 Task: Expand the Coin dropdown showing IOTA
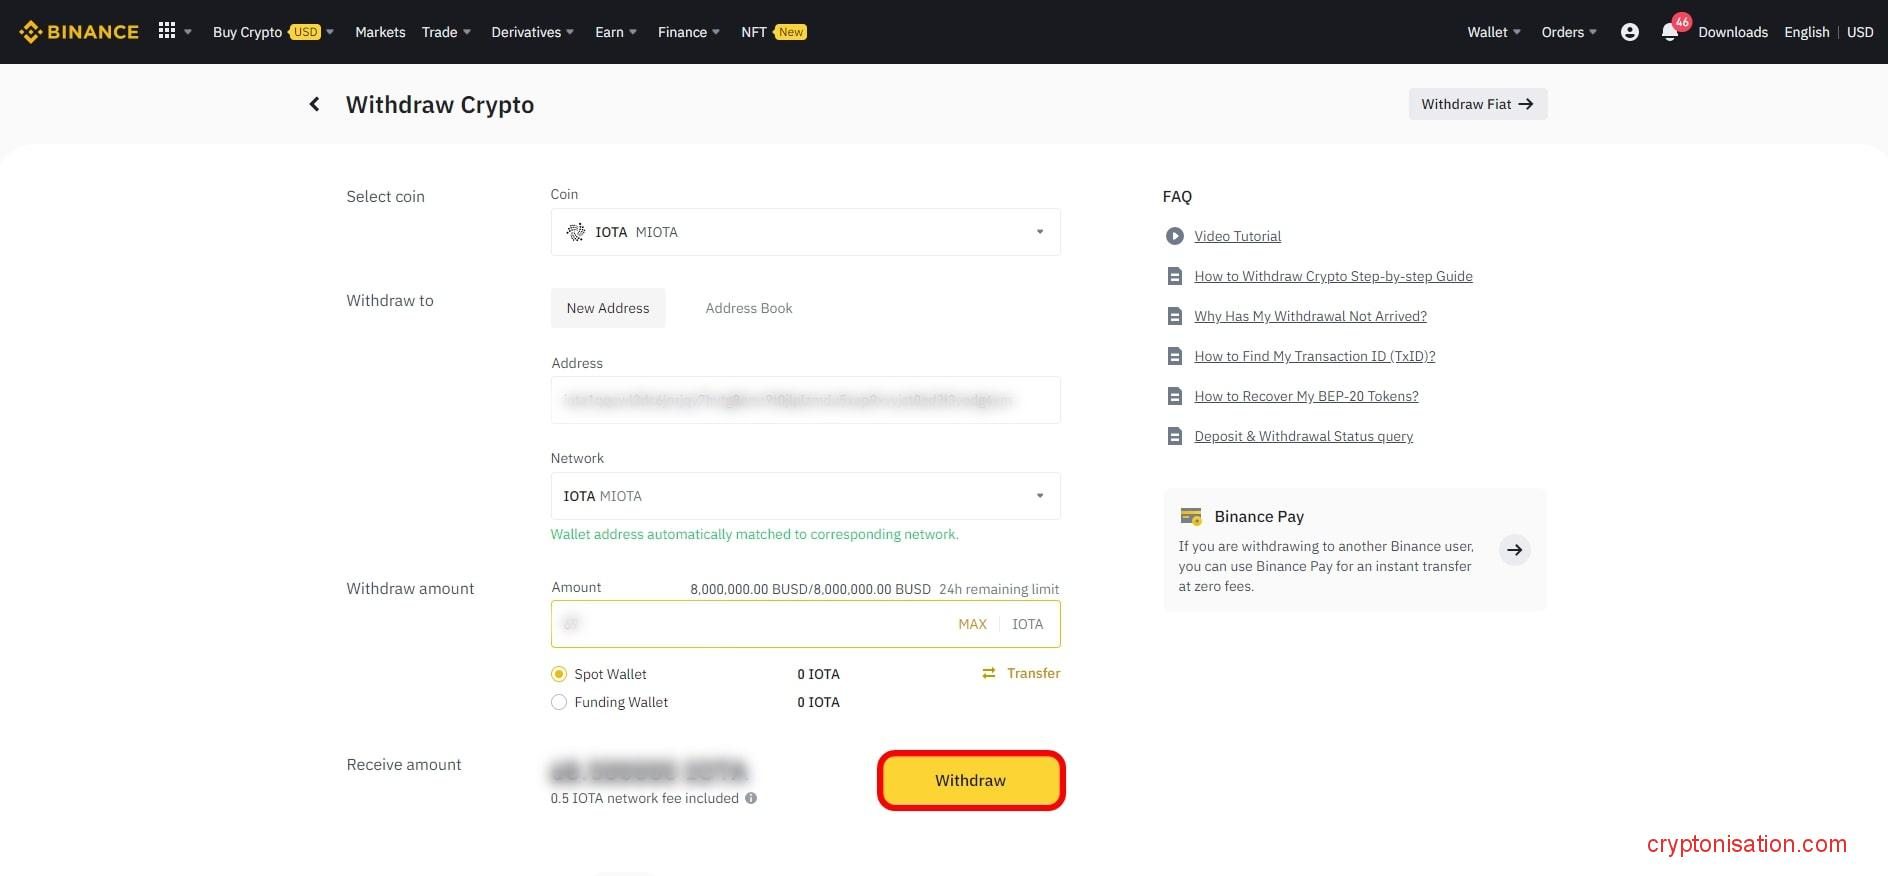(805, 232)
